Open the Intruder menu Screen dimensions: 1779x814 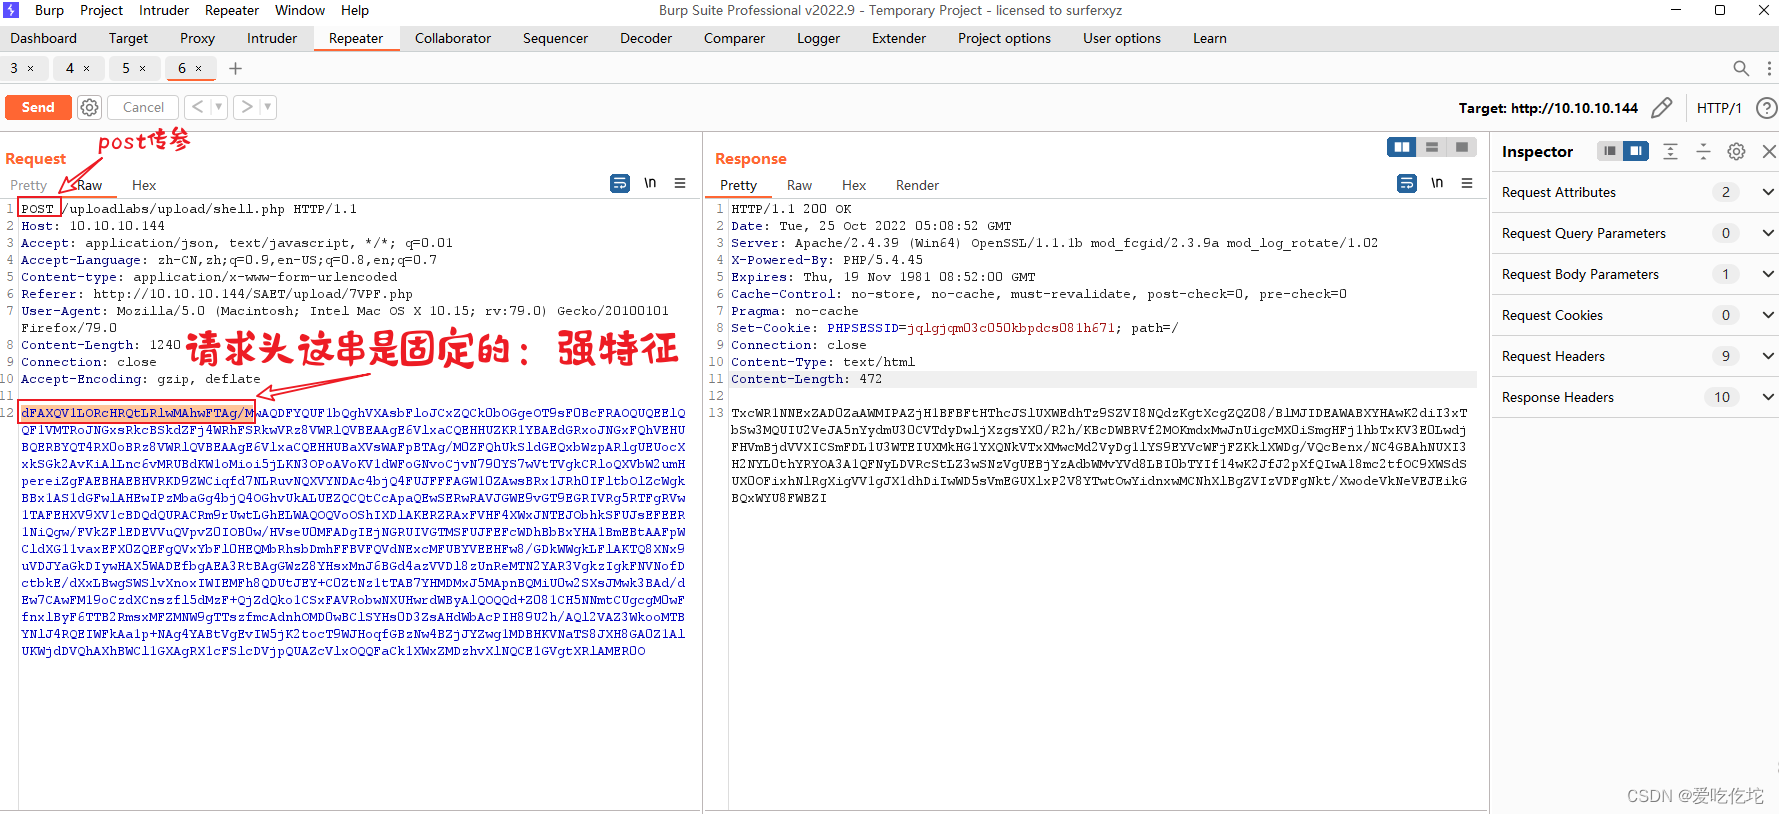coord(164,10)
